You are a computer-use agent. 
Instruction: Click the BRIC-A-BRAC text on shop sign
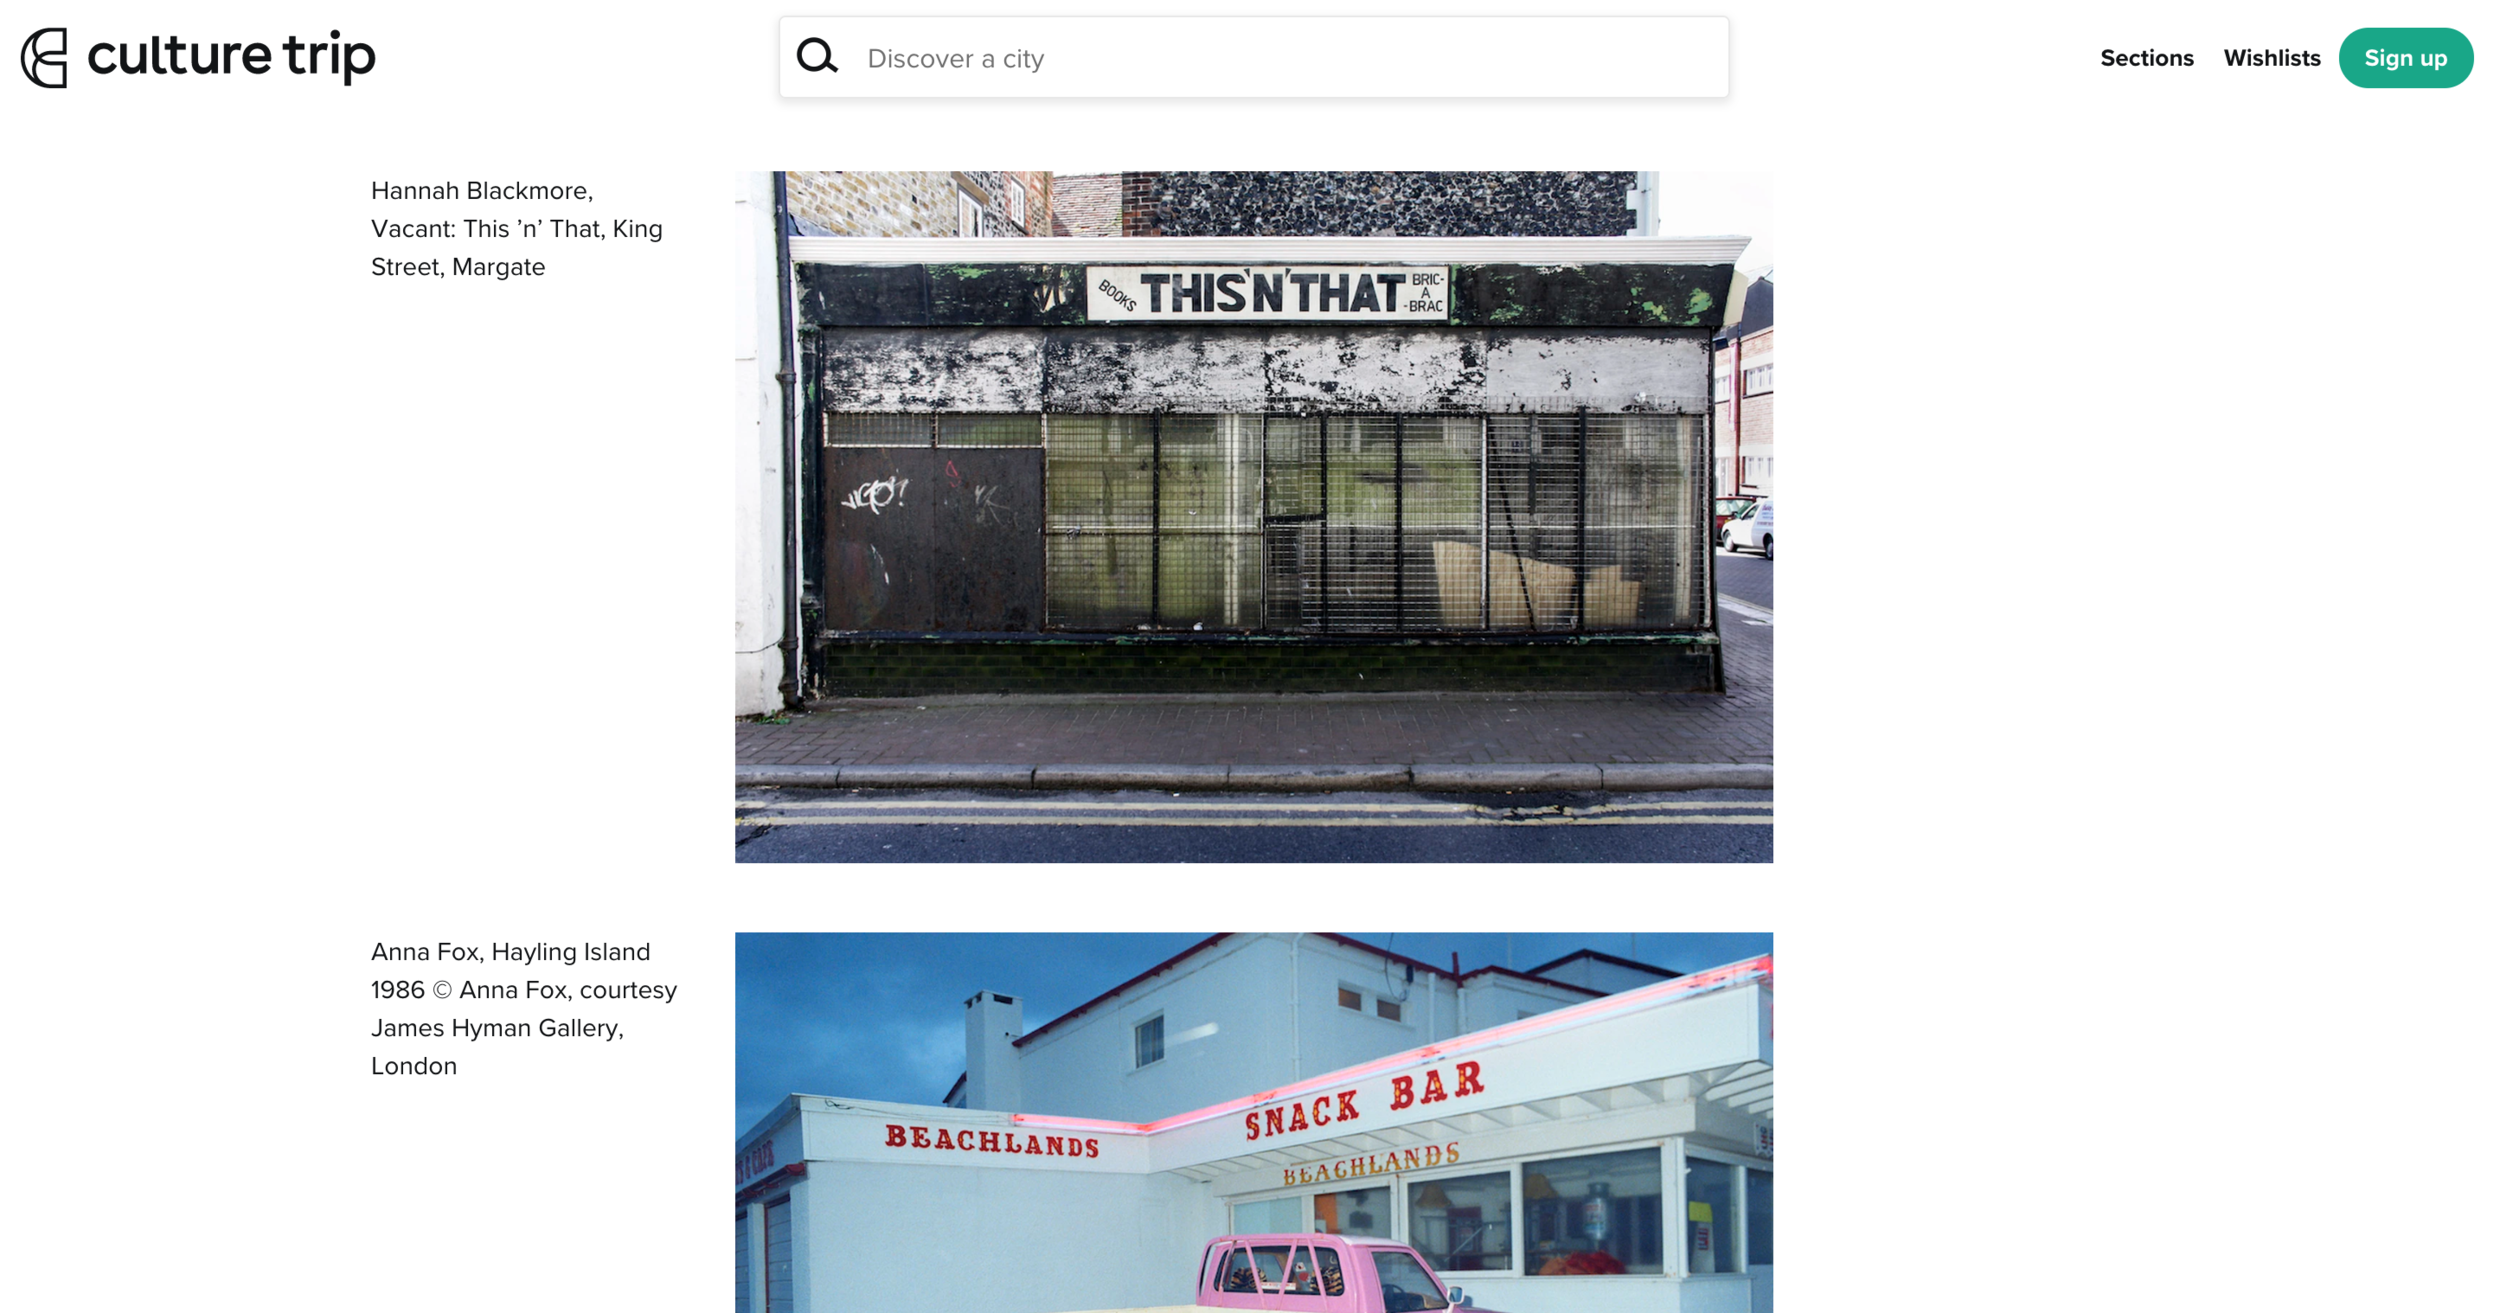click(x=1426, y=293)
